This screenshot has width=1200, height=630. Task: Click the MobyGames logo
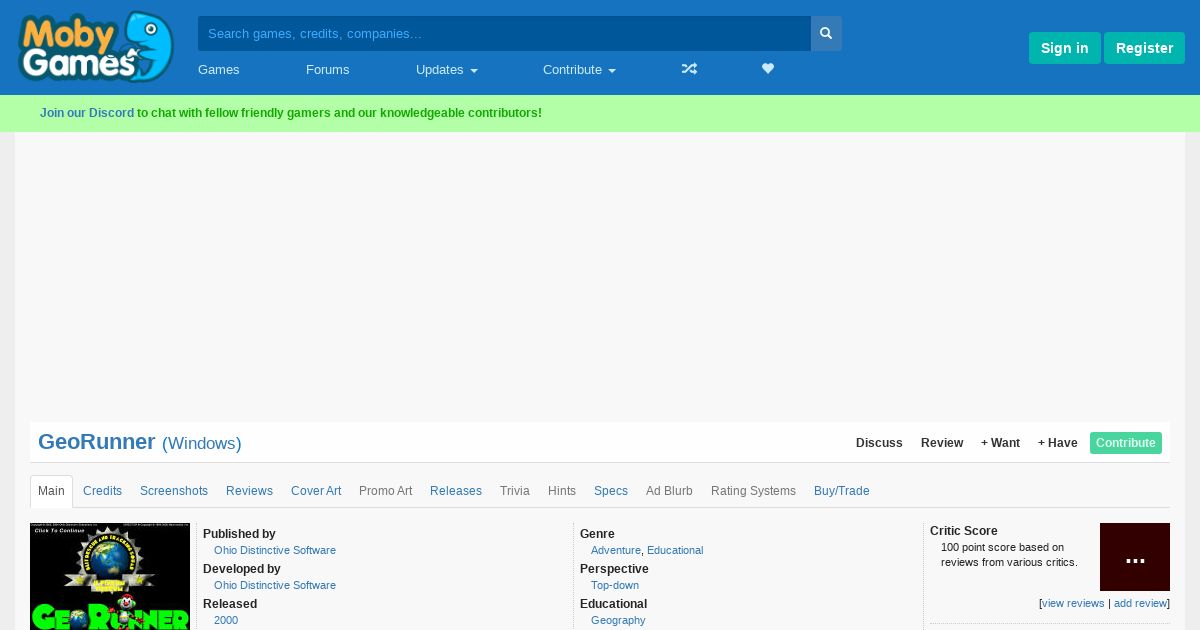96,47
